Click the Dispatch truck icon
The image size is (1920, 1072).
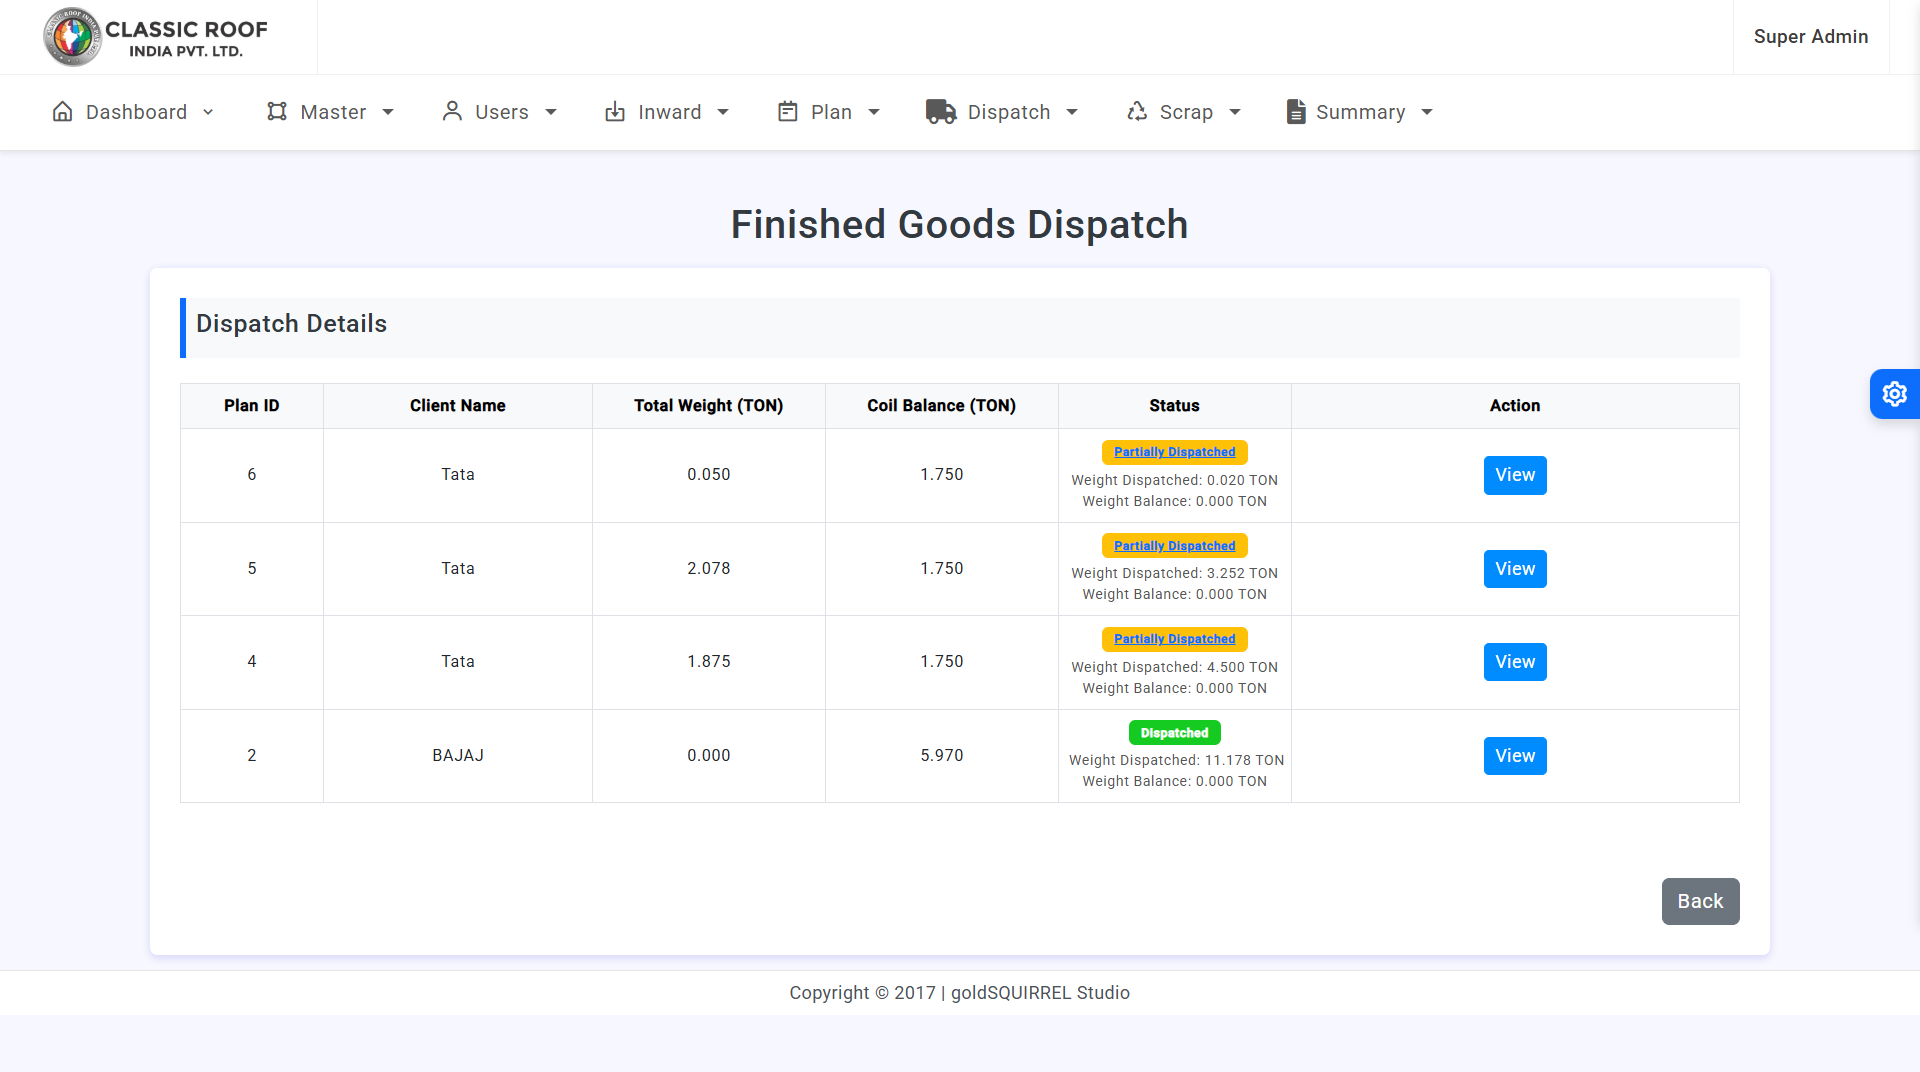[x=940, y=112]
